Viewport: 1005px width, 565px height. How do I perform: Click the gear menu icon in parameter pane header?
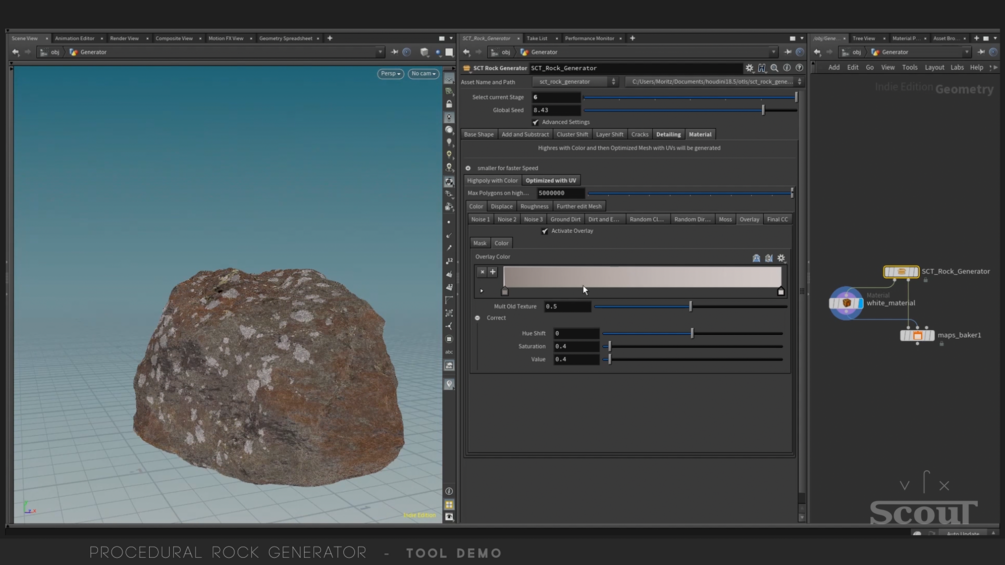pyautogui.click(x=749, y=68)
